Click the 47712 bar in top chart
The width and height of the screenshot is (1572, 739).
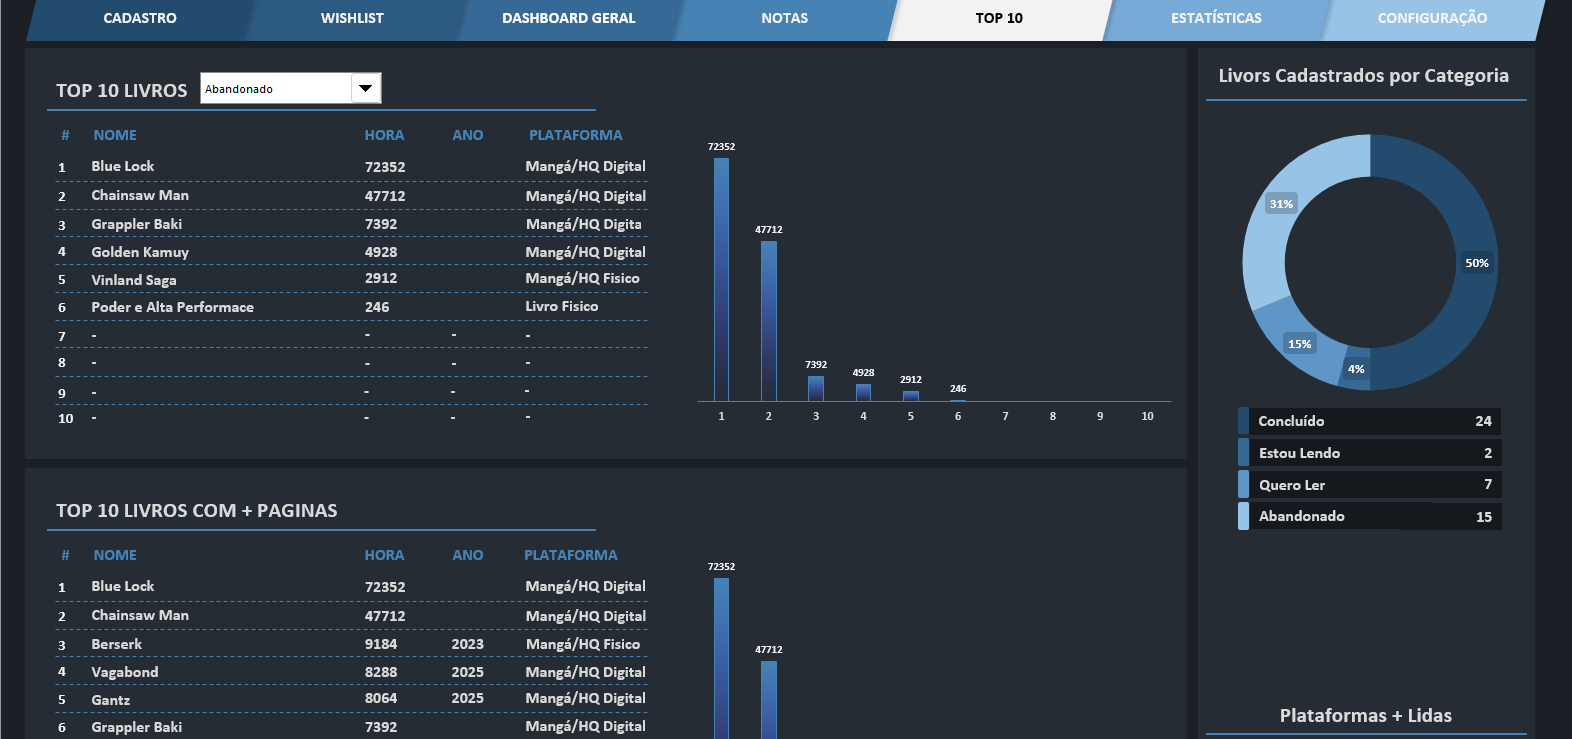[768, 321]
